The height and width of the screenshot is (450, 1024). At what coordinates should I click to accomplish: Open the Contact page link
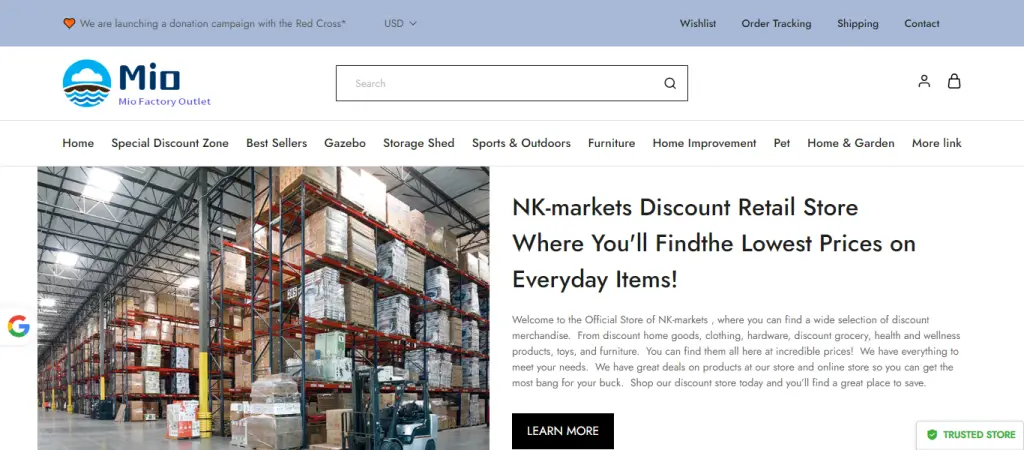click(921, 24)
